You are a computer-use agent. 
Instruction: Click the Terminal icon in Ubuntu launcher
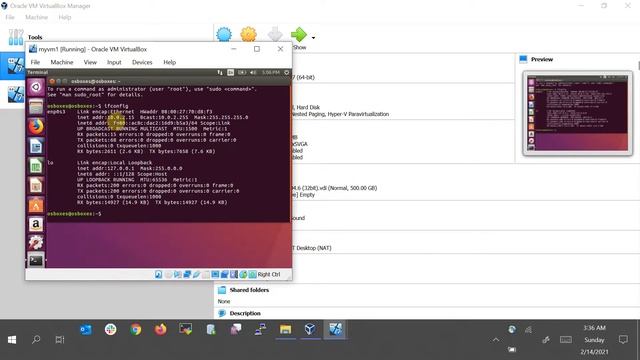pos(36,260)
